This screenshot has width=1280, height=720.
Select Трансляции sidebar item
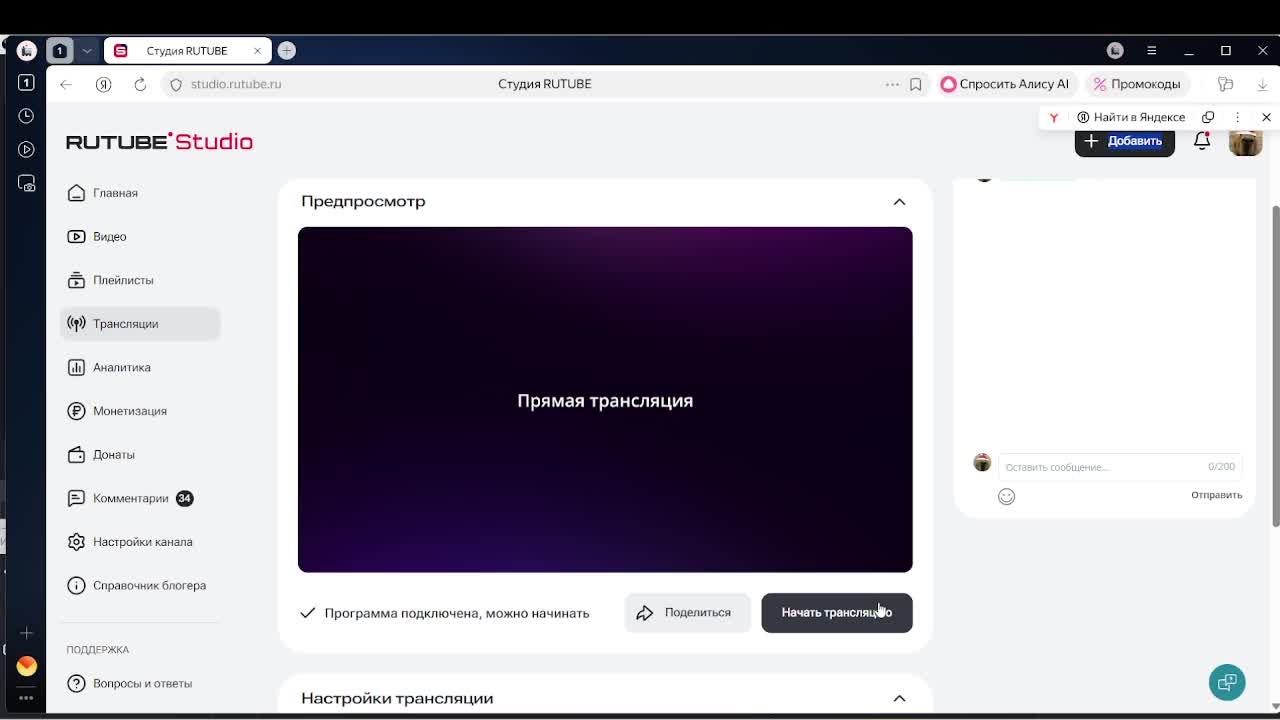point(140,324)
